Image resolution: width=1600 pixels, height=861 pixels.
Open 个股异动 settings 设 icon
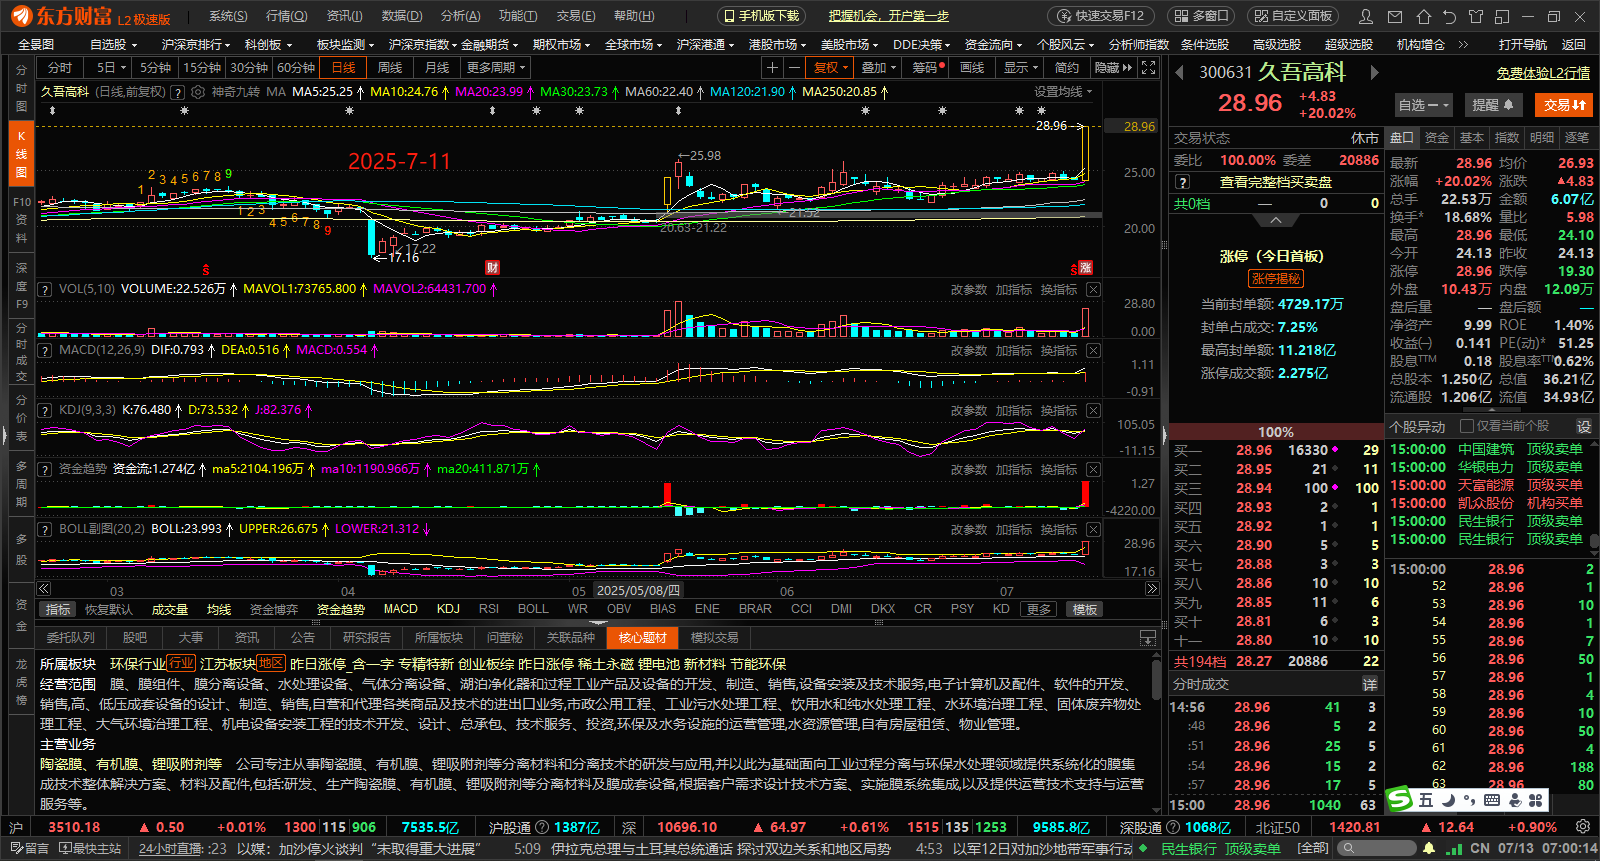pyautogui.click(x=1584, y=426)
